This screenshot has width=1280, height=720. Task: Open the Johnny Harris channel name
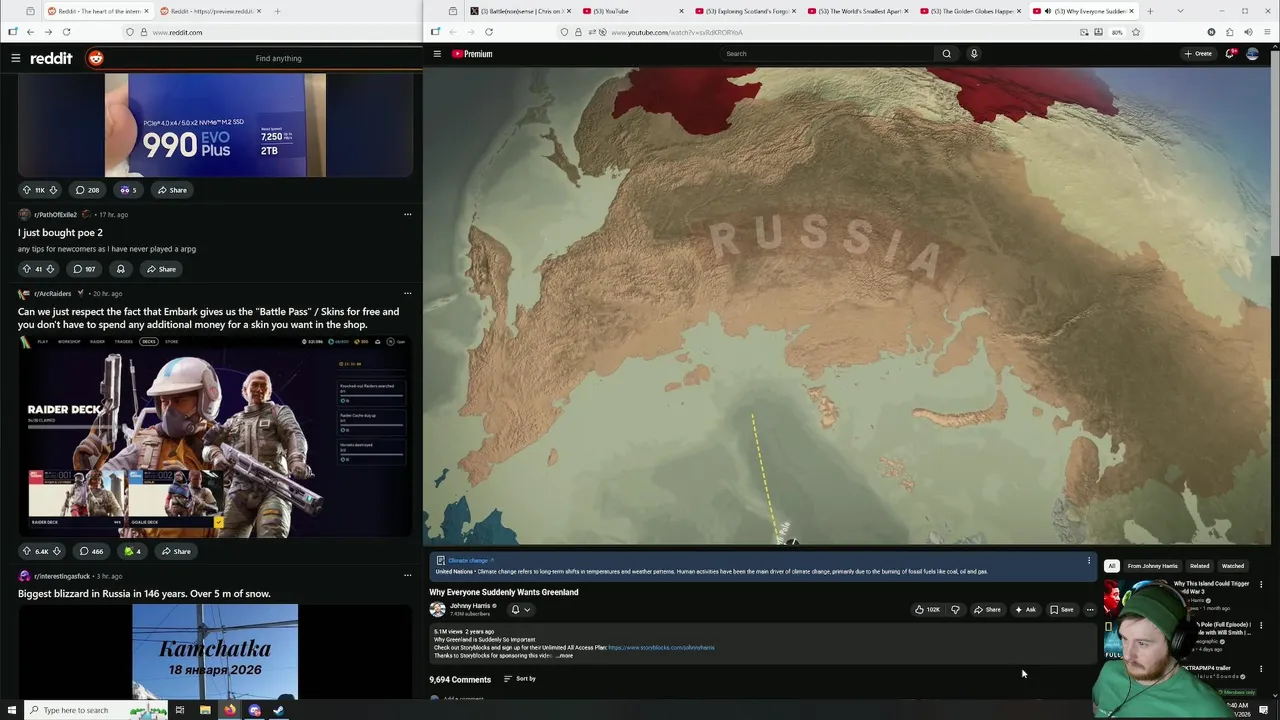pos(470,606)
